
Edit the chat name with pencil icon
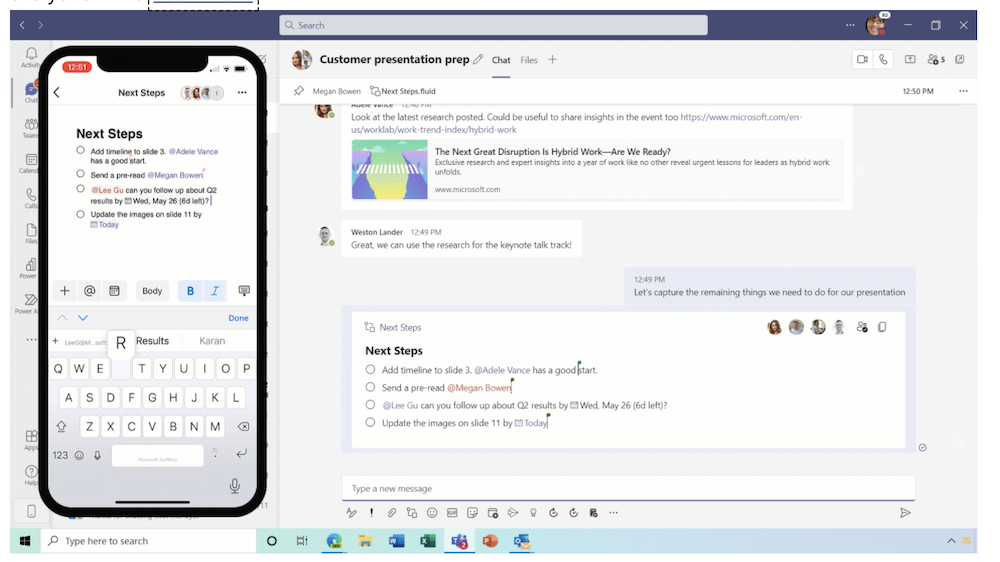coord(478,59)
